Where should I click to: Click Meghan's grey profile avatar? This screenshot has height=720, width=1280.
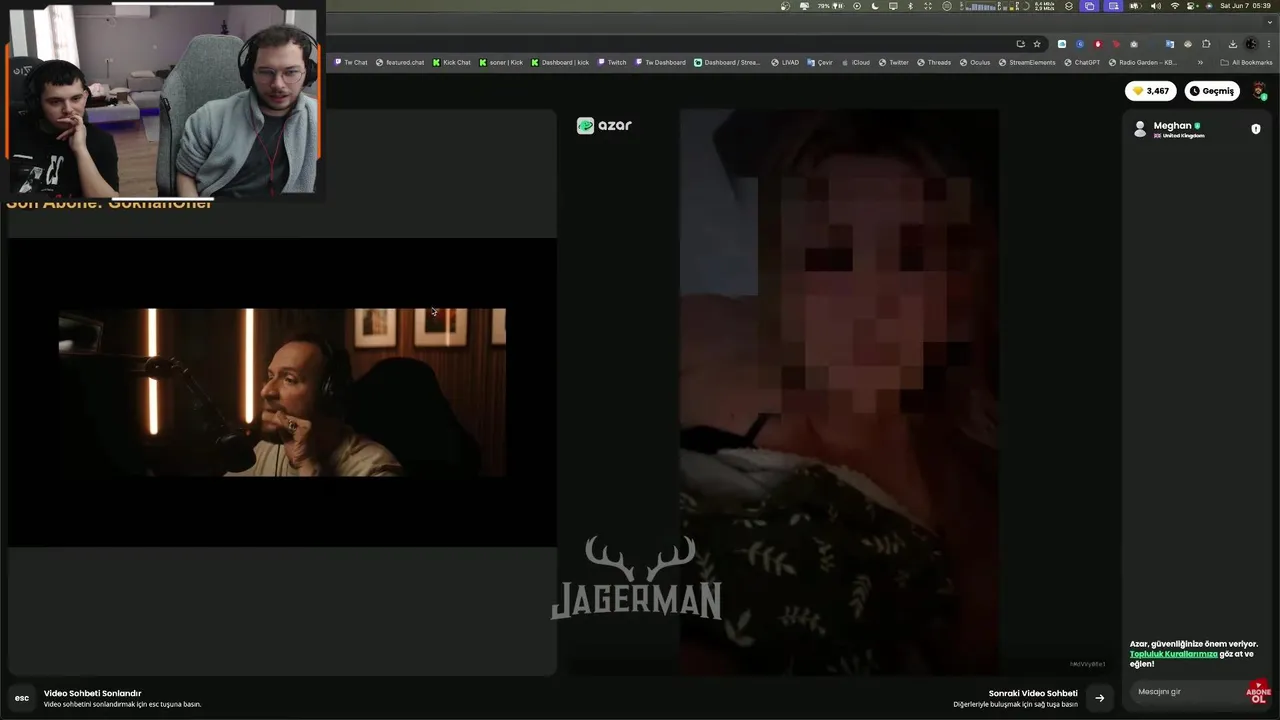coord(1139,129)
